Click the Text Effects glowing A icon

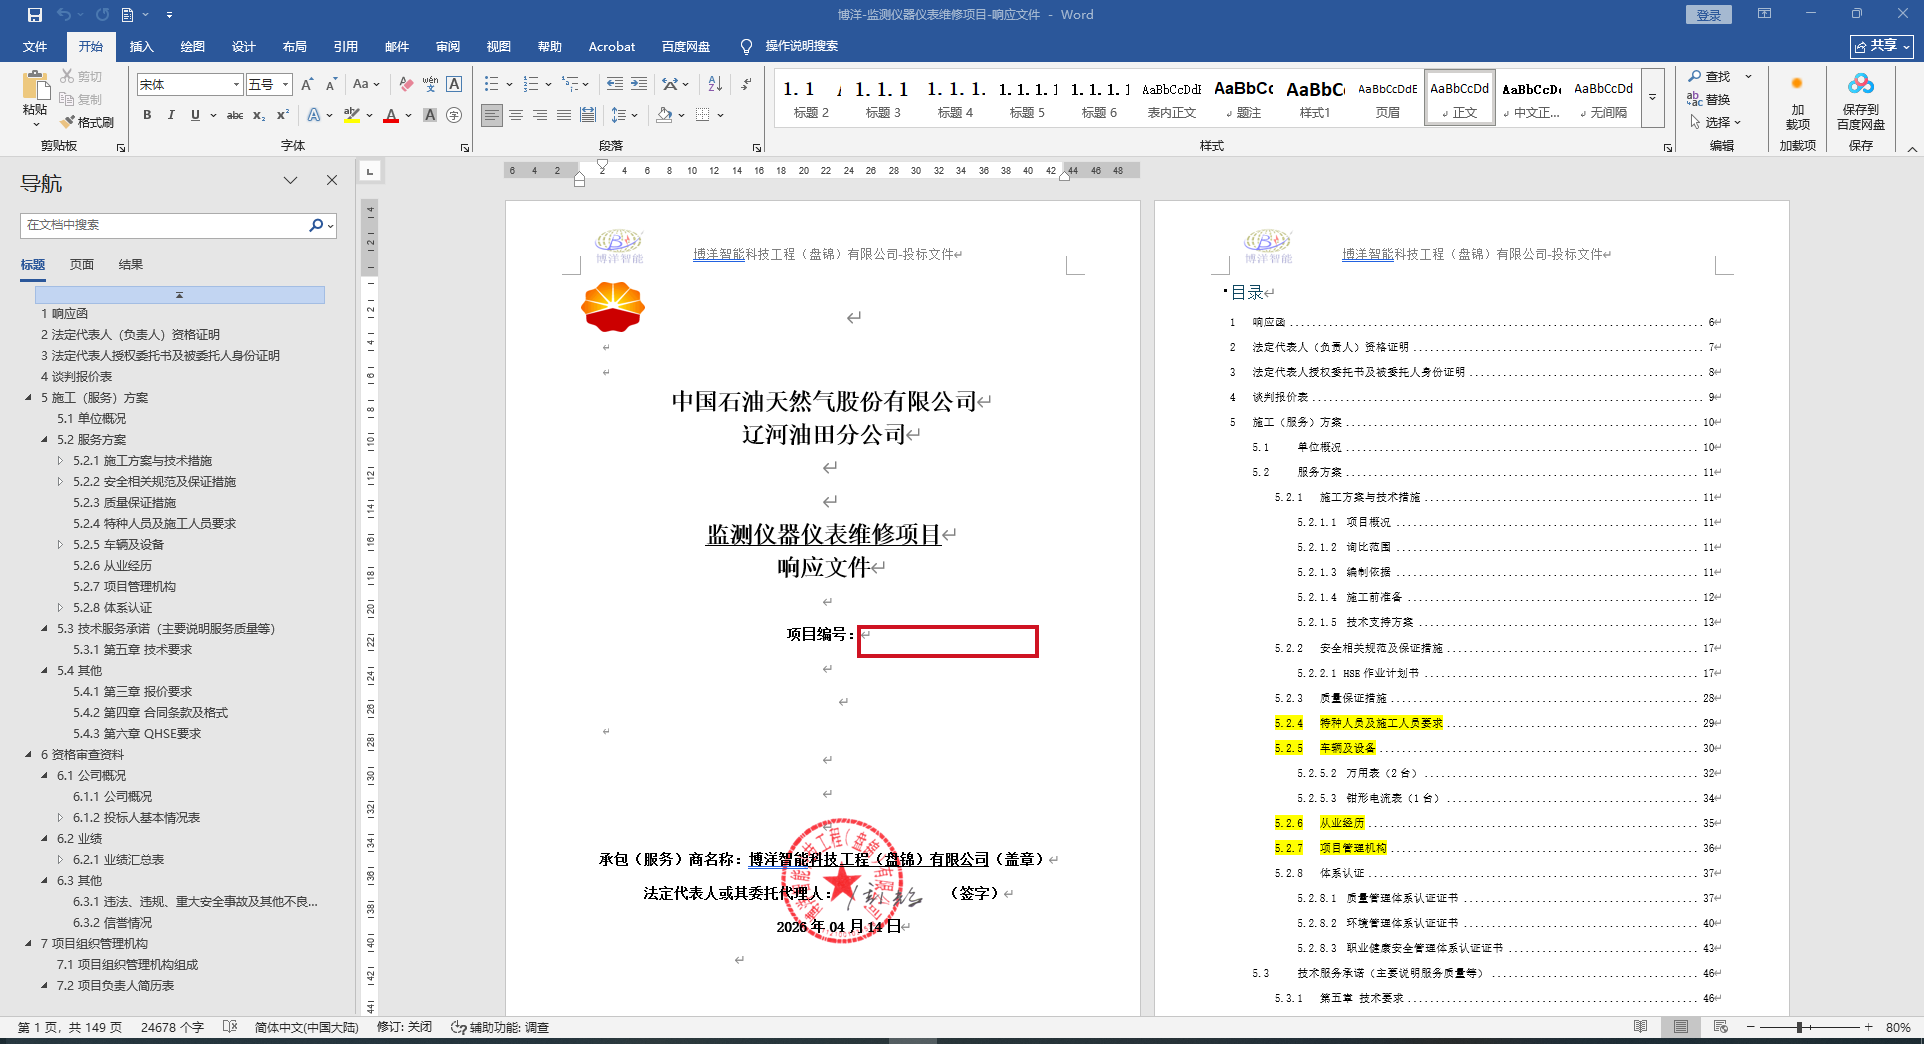[x=314, y=115]
